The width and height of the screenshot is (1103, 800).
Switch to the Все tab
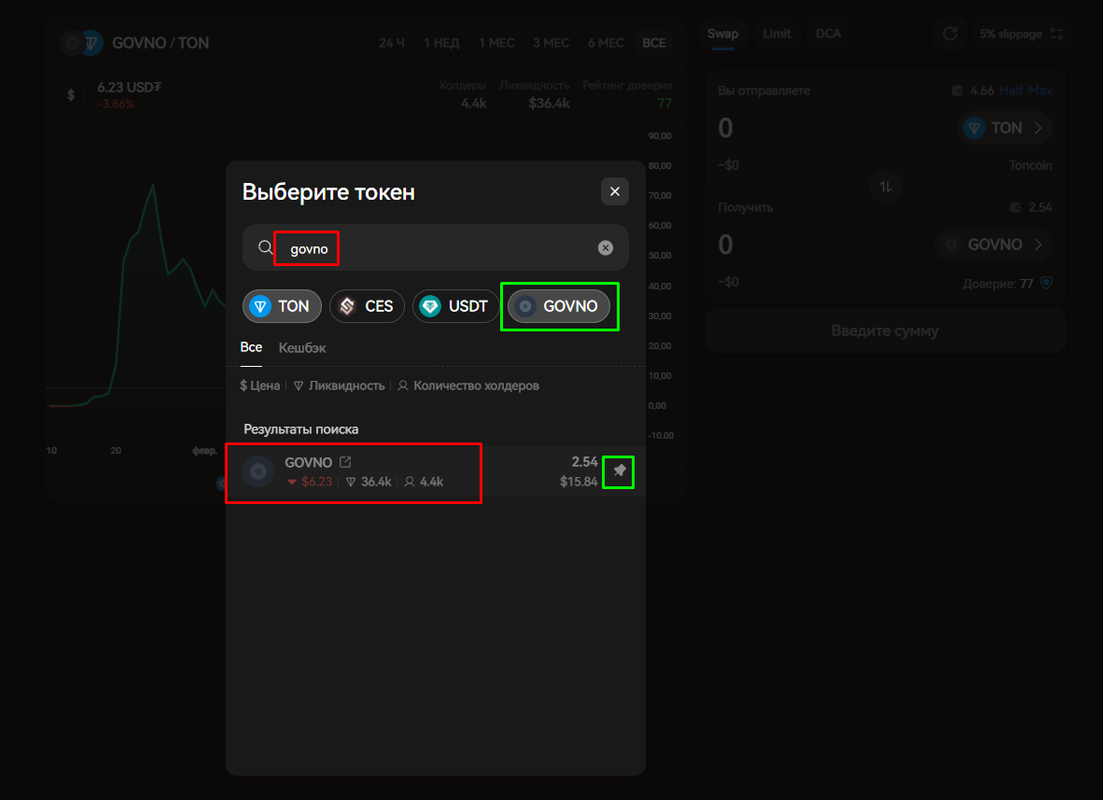tap(251, 348)
